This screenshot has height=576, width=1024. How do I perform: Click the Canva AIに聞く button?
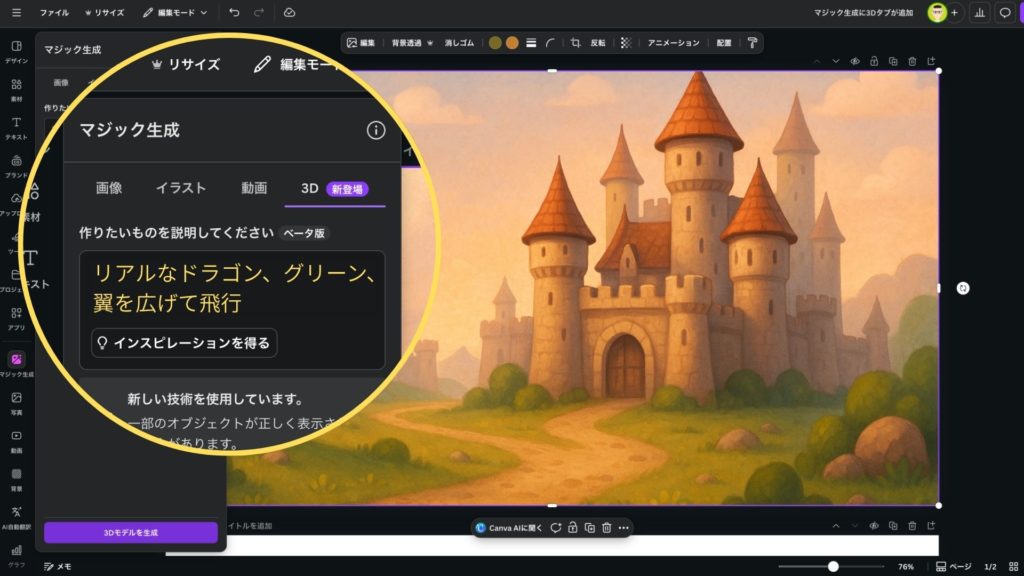coord(508,528)
